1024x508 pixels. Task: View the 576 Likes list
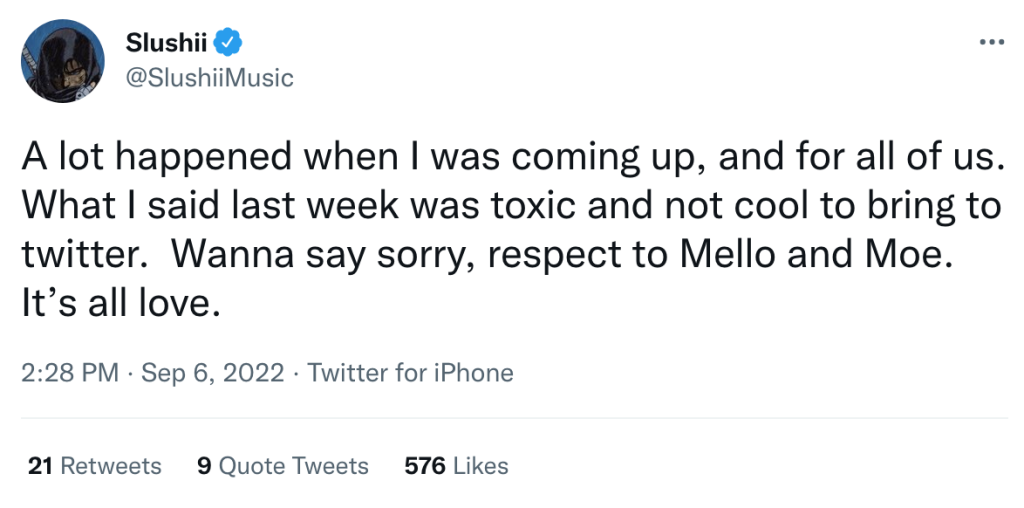click(x=456, y=466)
